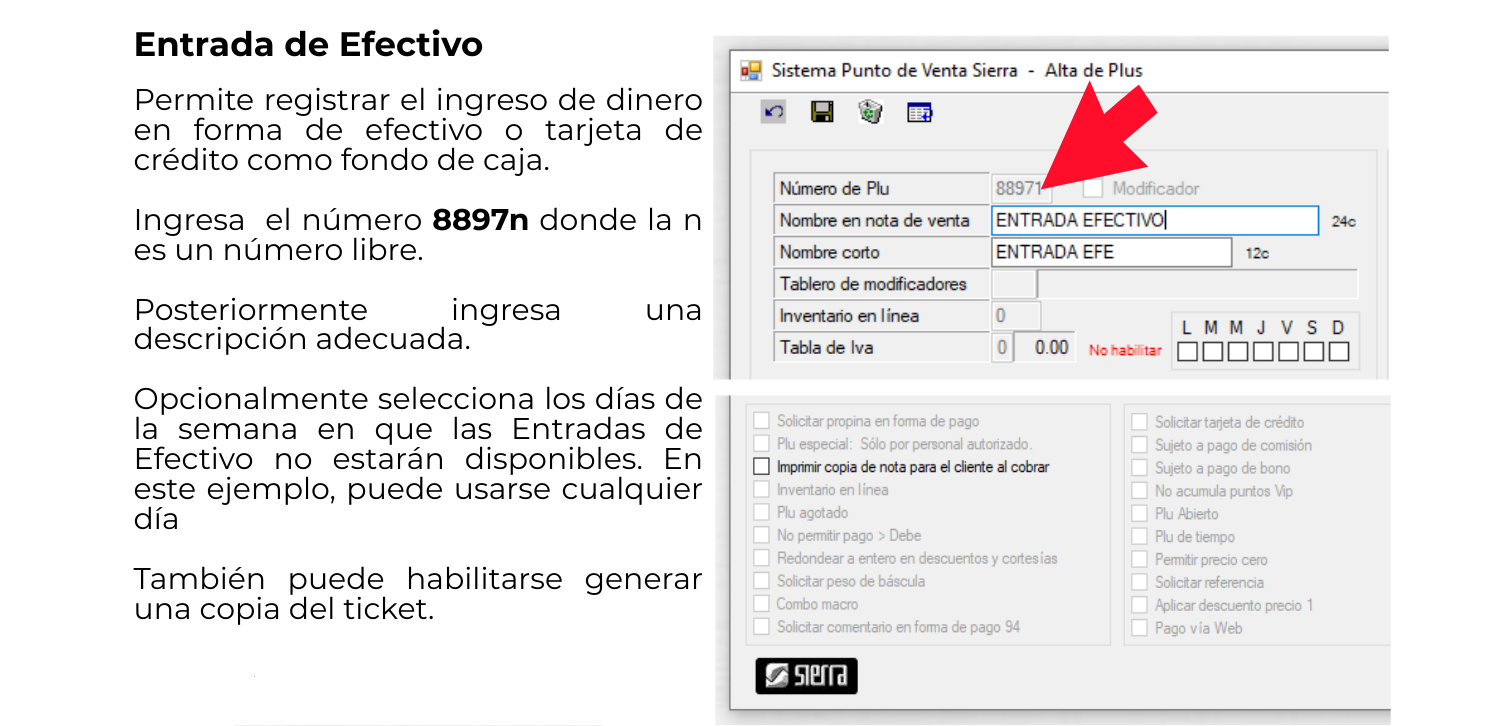This screenshot has width=1506, height=726.
Task: Tick the D (domingo) day checkbox
Action: point(1339,351)
